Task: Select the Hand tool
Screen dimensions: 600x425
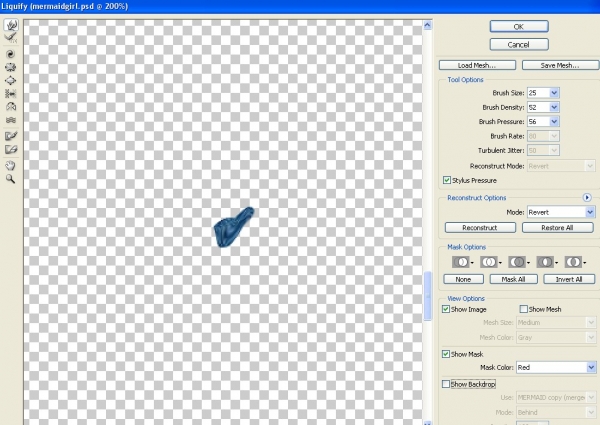Action: click(11, 165)
